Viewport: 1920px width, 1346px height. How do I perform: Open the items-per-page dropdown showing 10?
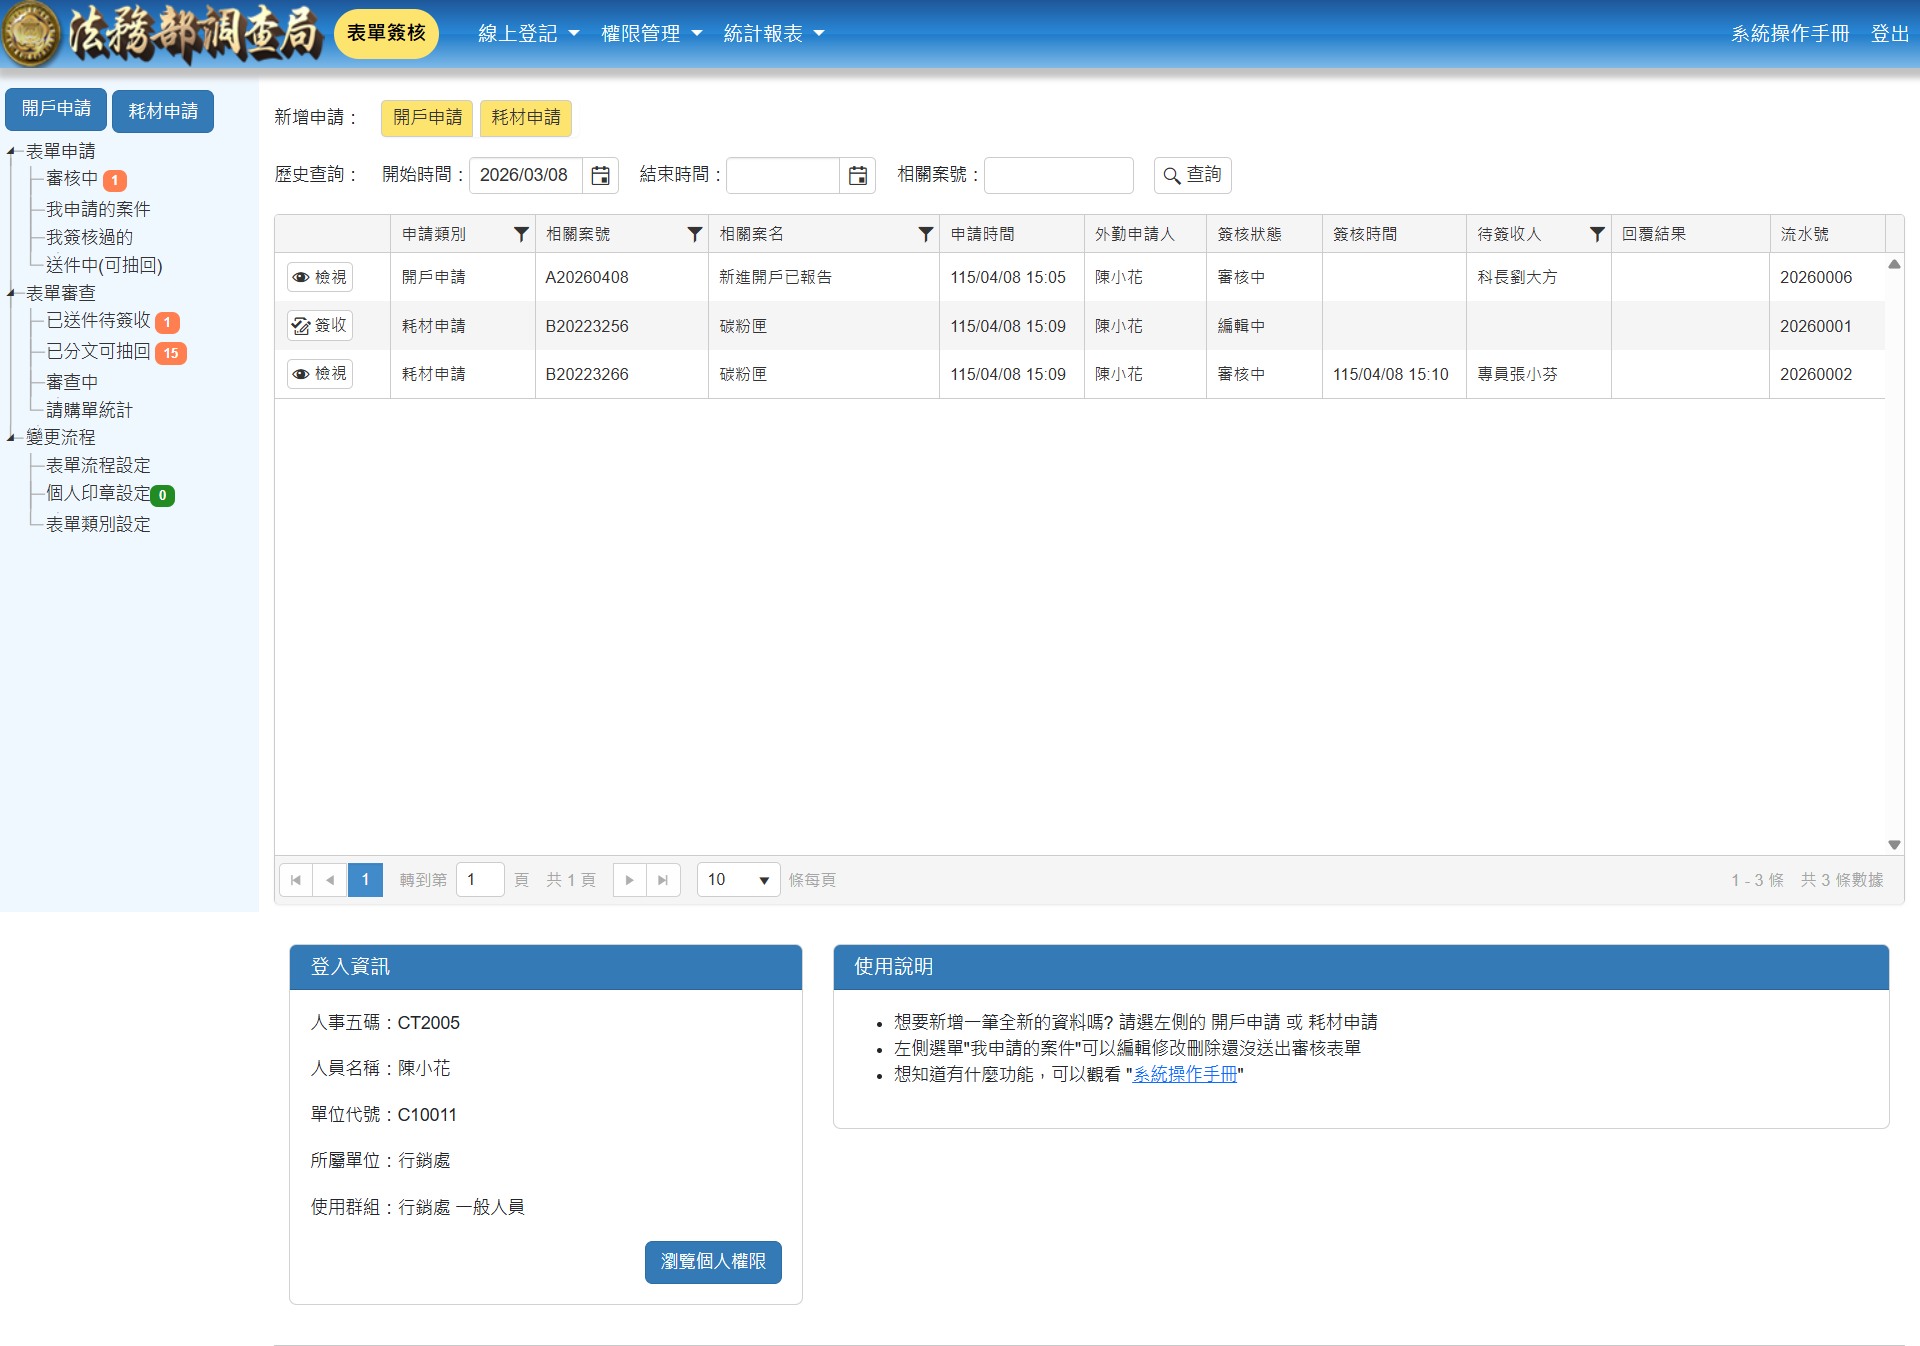737,880
